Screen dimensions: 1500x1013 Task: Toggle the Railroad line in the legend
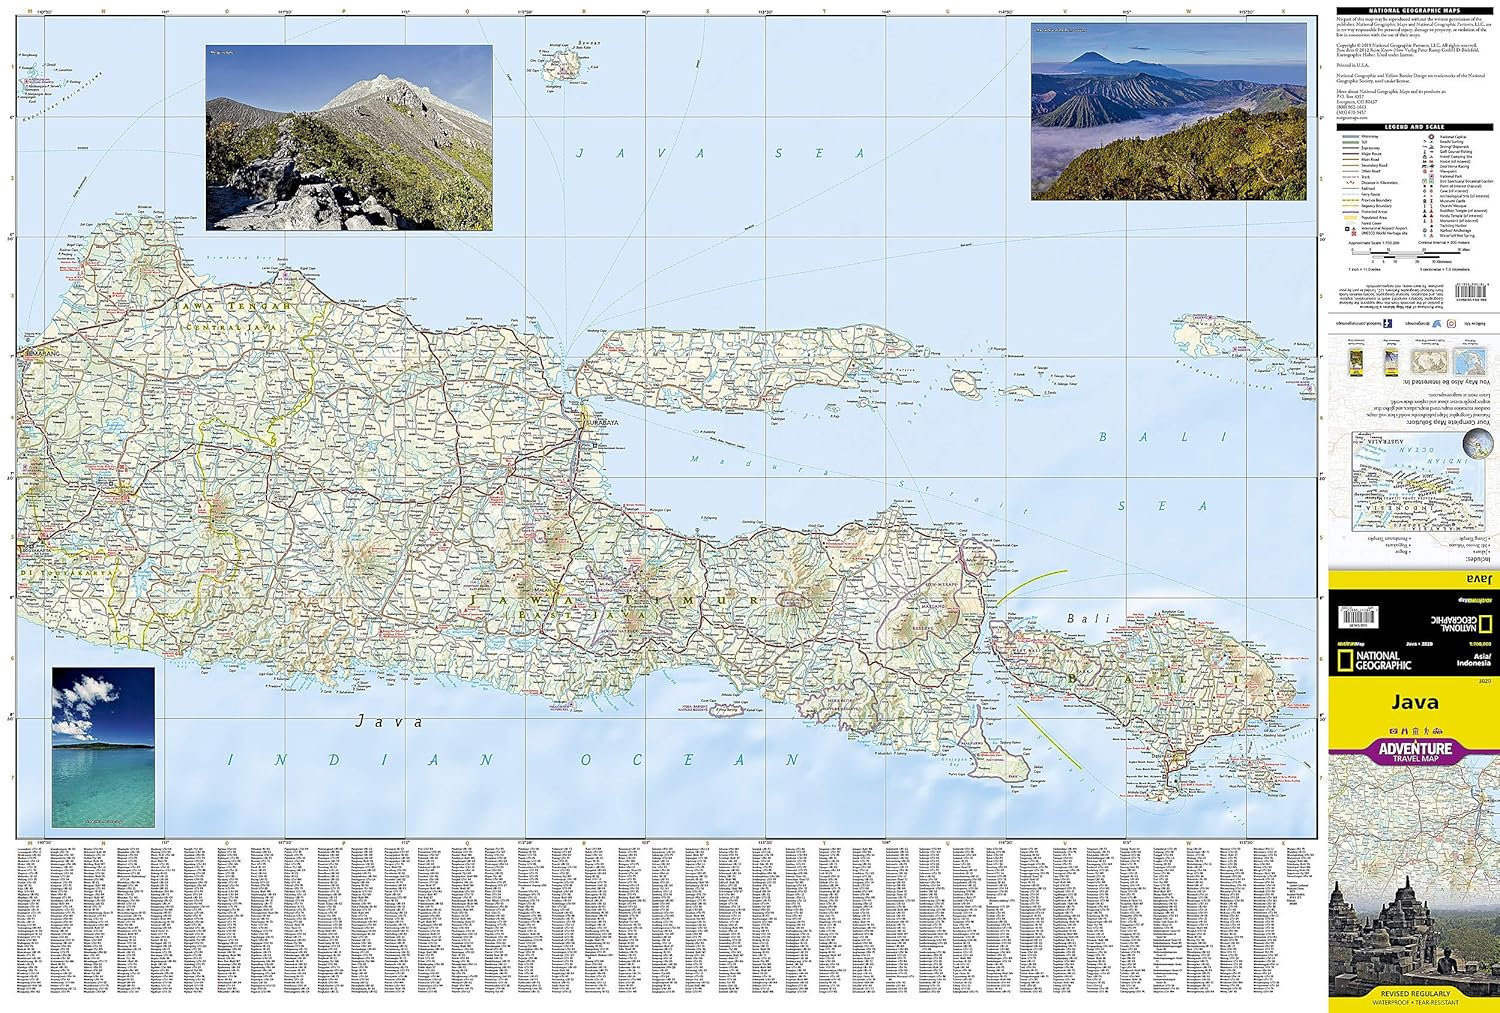coord(1352,188)
